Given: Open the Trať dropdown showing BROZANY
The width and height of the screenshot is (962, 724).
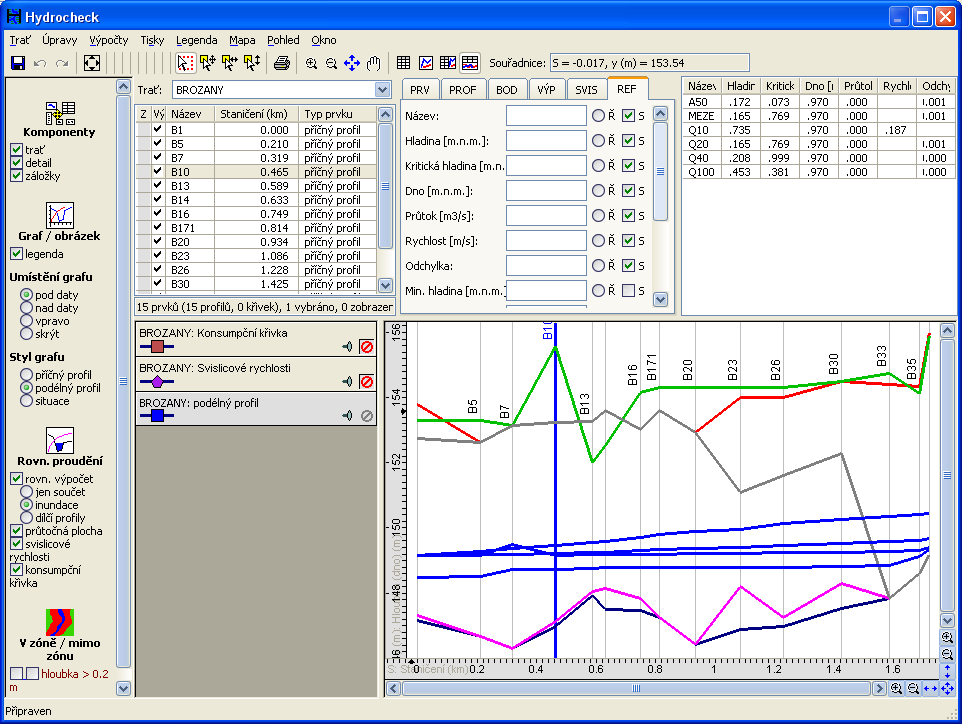Looking at the screenshot, I should pyautogui.click(x=381, y=89).
